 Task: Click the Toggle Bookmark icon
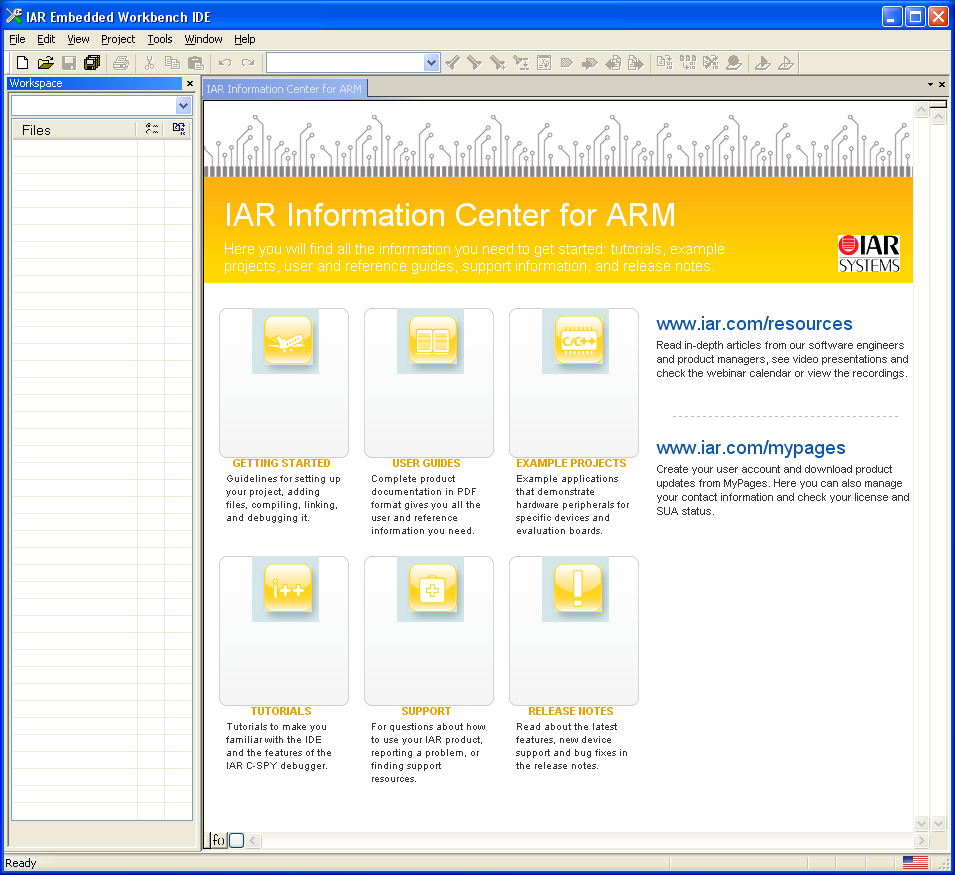(x=567, y=63)
